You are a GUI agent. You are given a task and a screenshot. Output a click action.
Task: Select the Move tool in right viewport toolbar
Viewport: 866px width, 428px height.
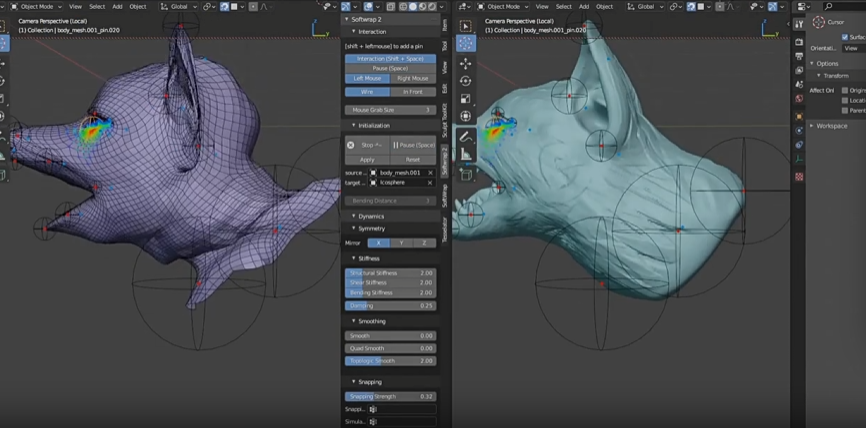pyautogui.click(x=466, y=62)
